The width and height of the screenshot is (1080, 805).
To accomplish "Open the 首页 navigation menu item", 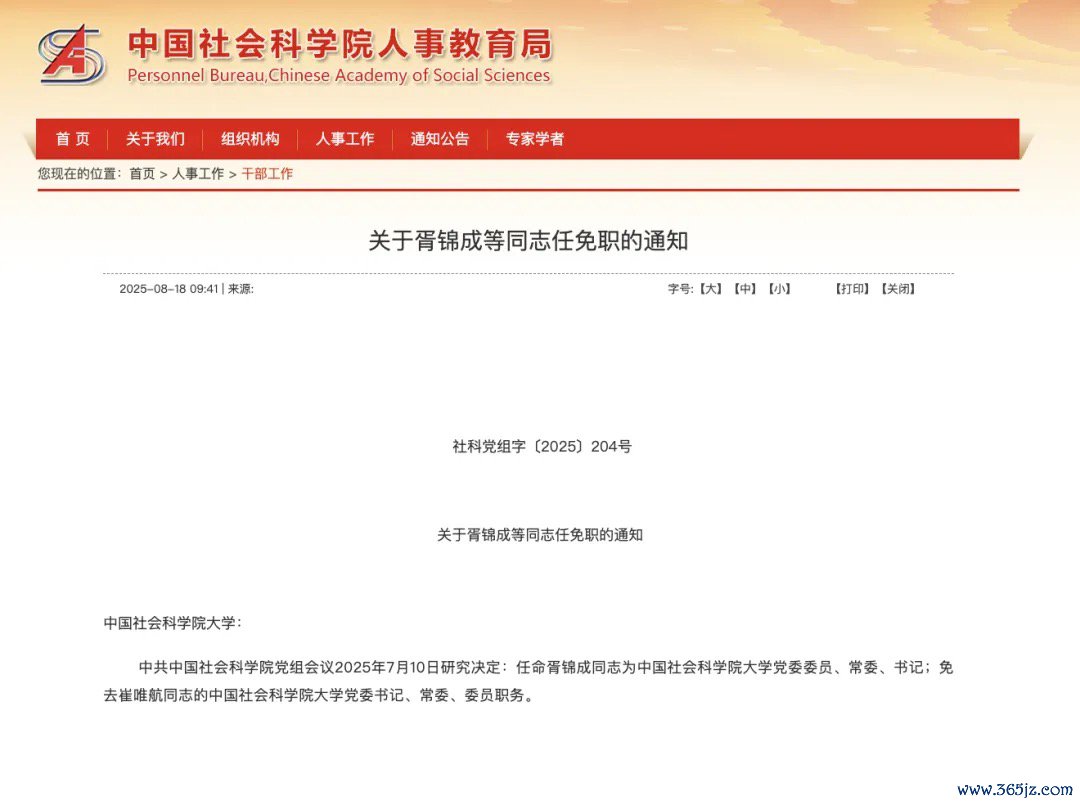I will coord(73,139).
